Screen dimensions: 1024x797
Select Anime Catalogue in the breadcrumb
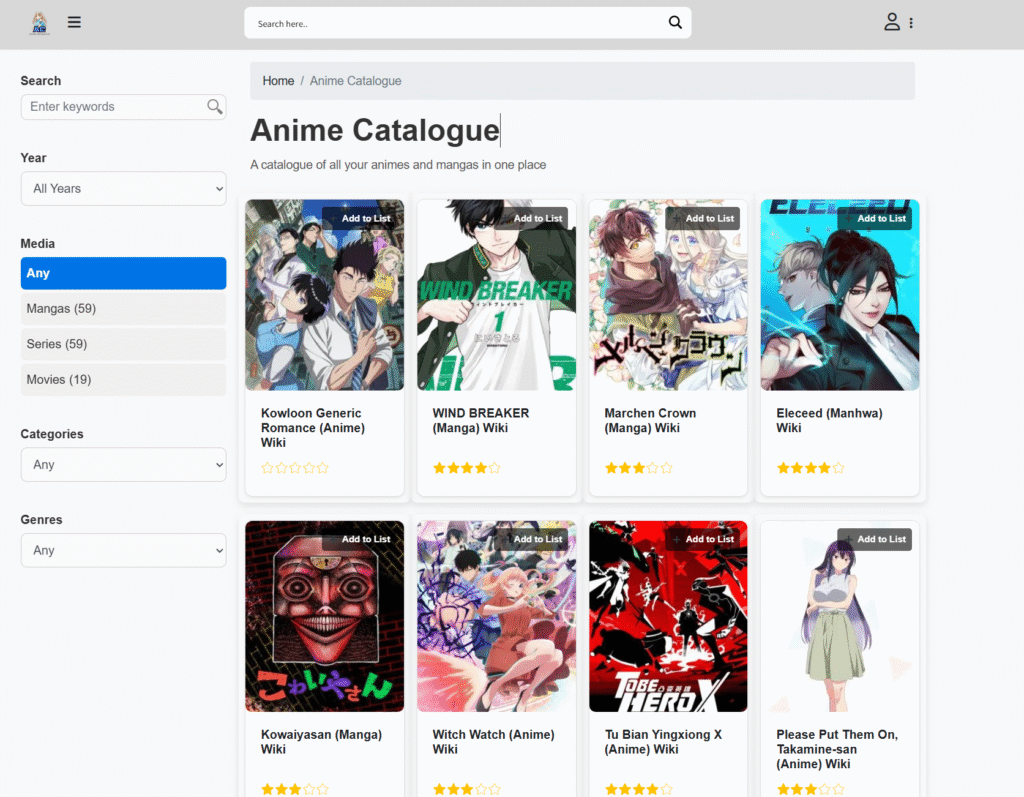(x=355, y=80)
